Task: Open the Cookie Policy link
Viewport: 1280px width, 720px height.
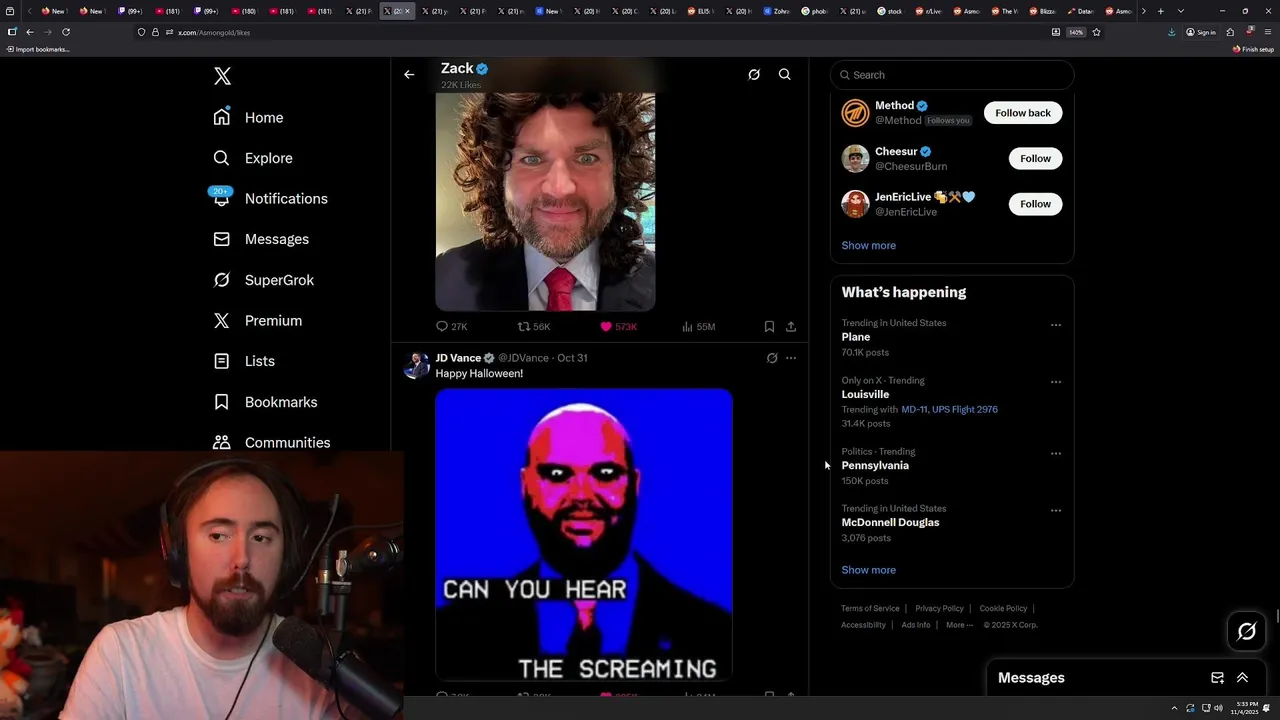Action: click(x=1003, y=608)
